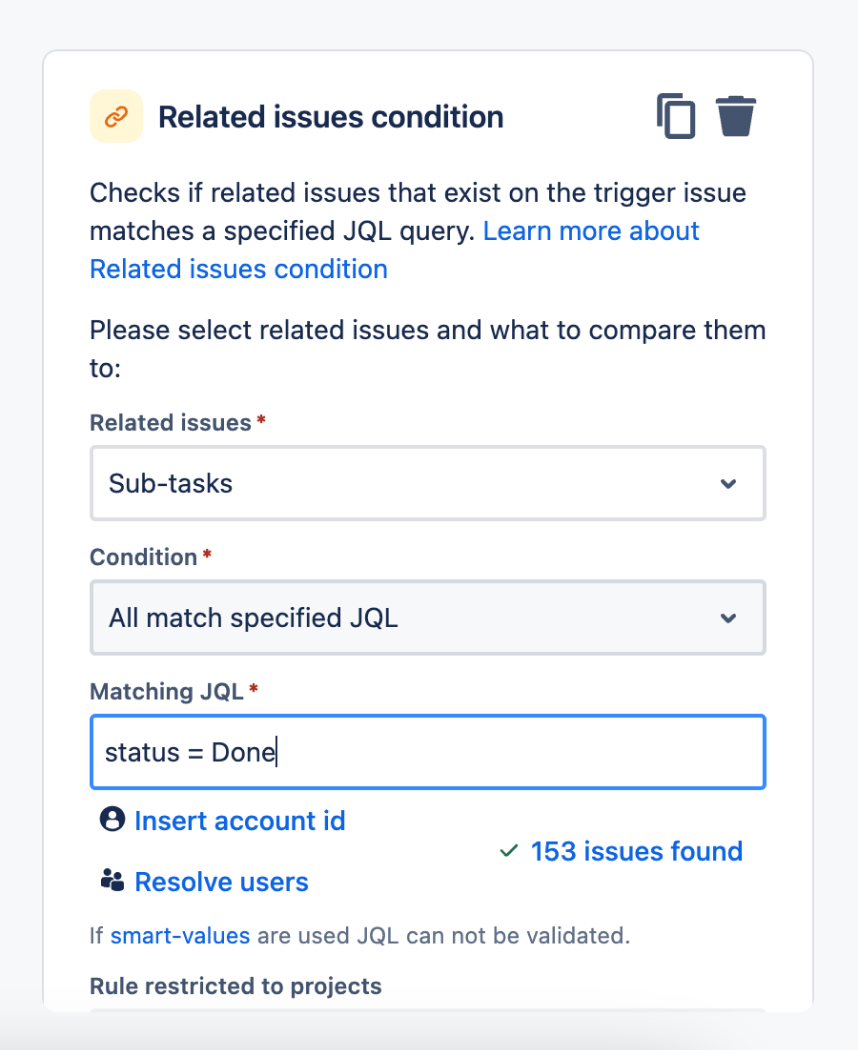This screenshot has height=1050, width=858.
Task: Click the Resolve users link
Action: [x=221, y=882]
